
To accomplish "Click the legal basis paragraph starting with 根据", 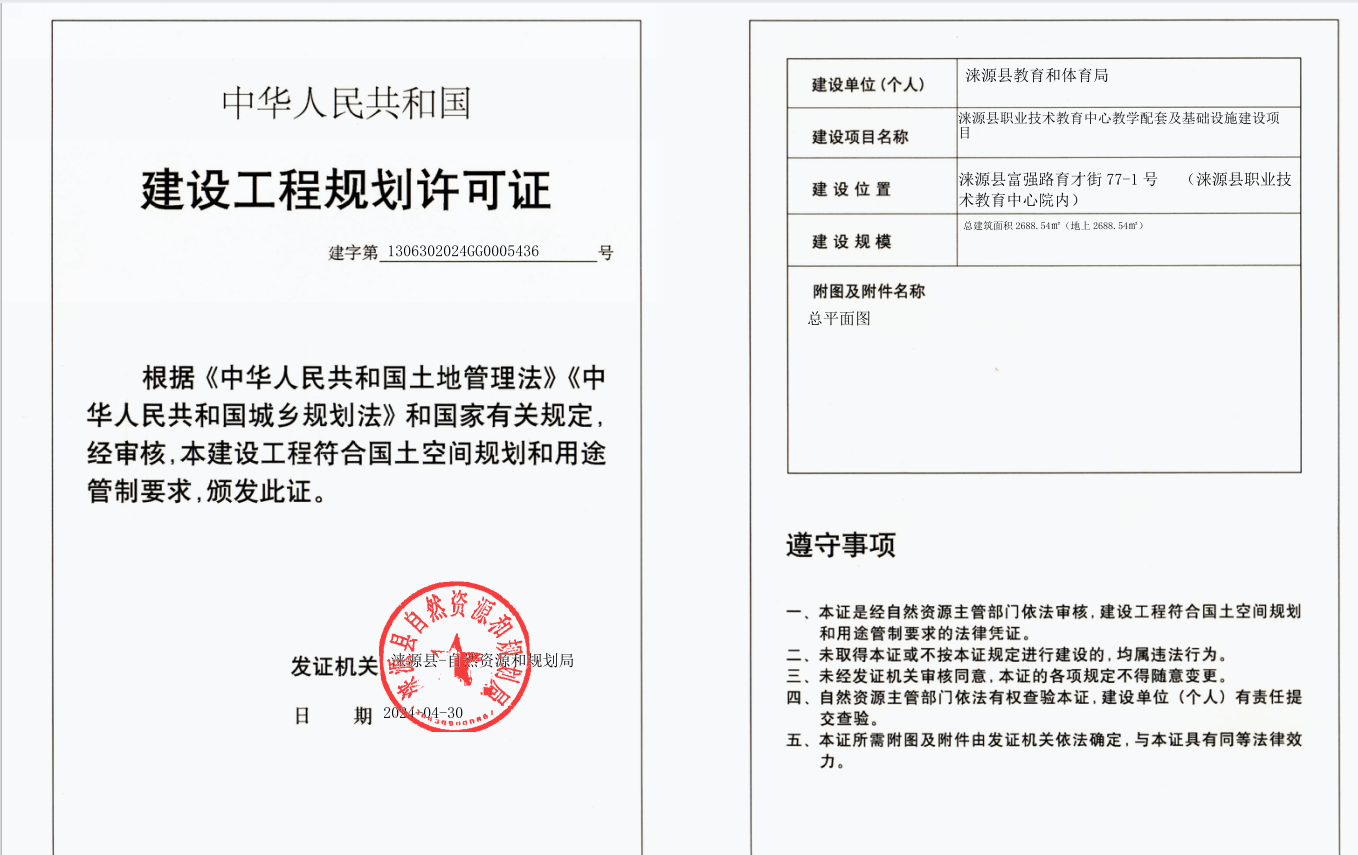I will 346,435.
